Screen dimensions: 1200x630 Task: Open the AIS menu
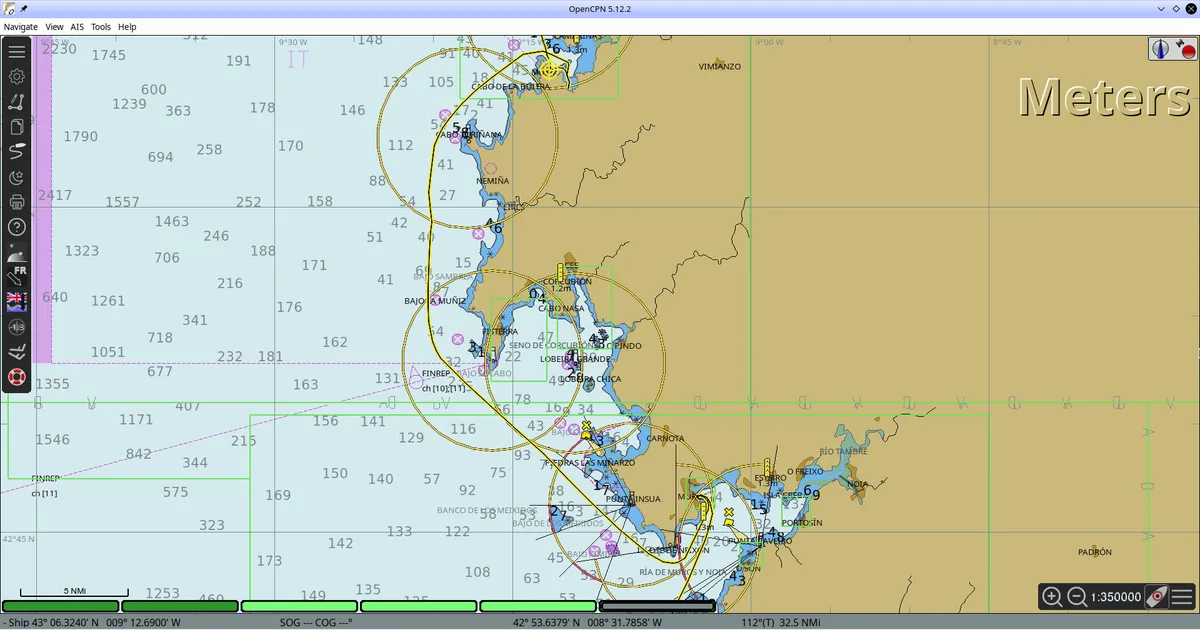pos(77,27)
